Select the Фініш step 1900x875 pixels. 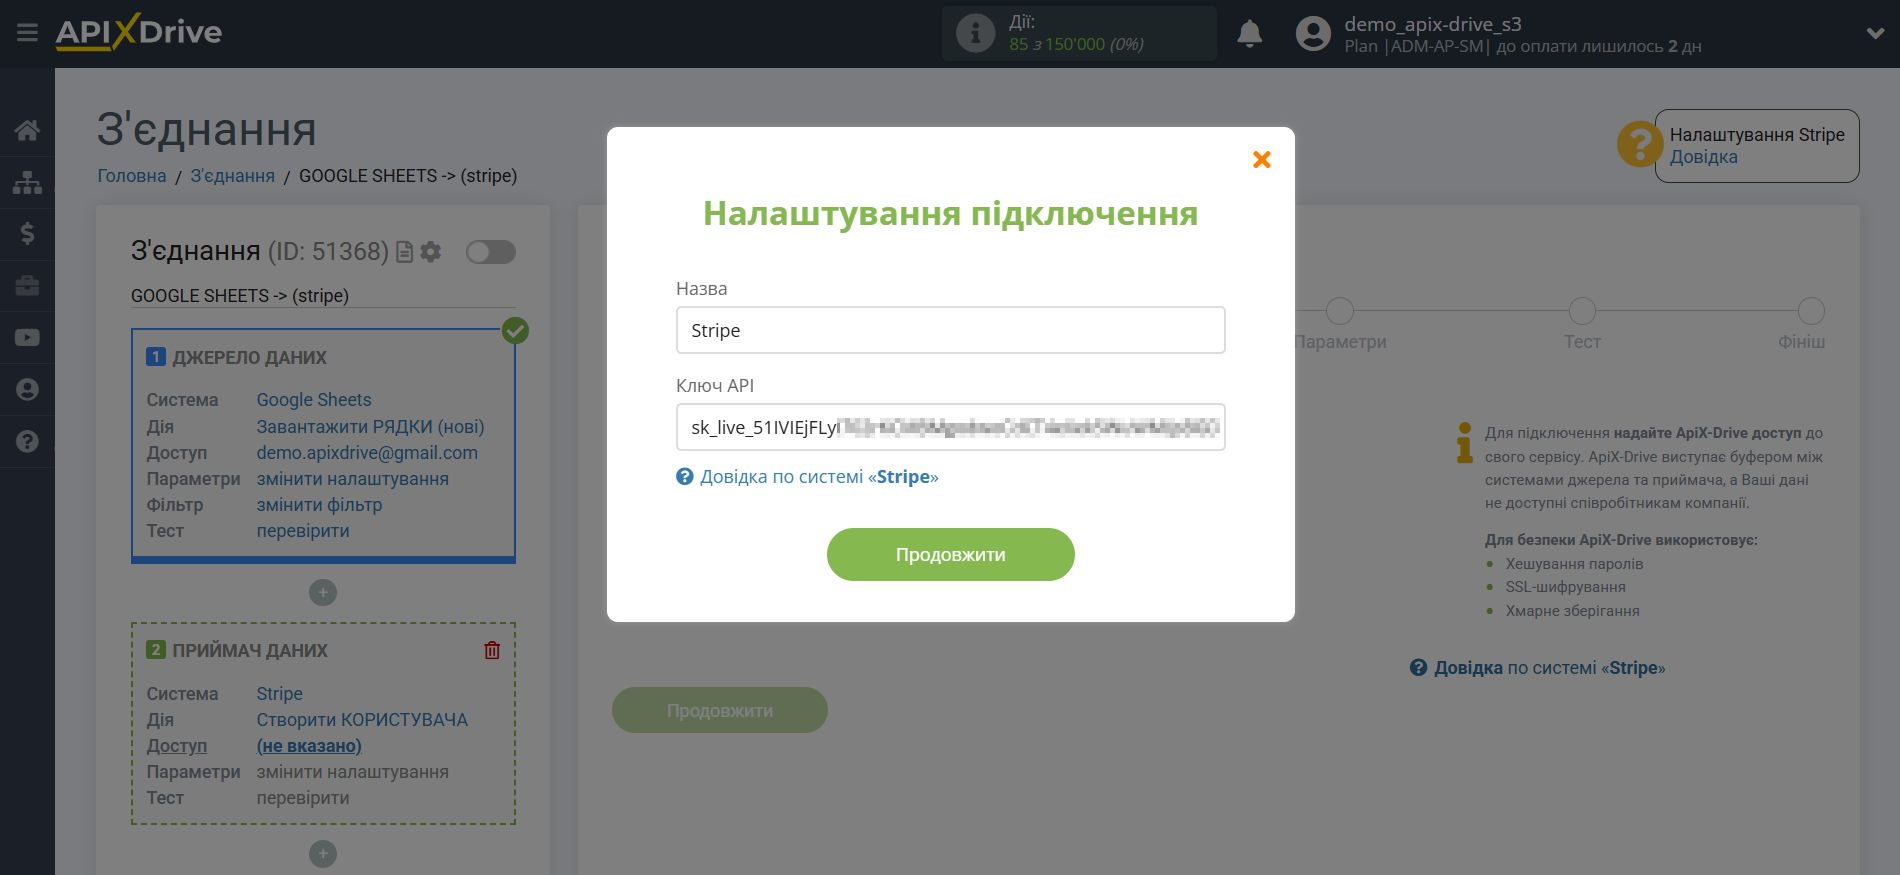[1811, 311]
